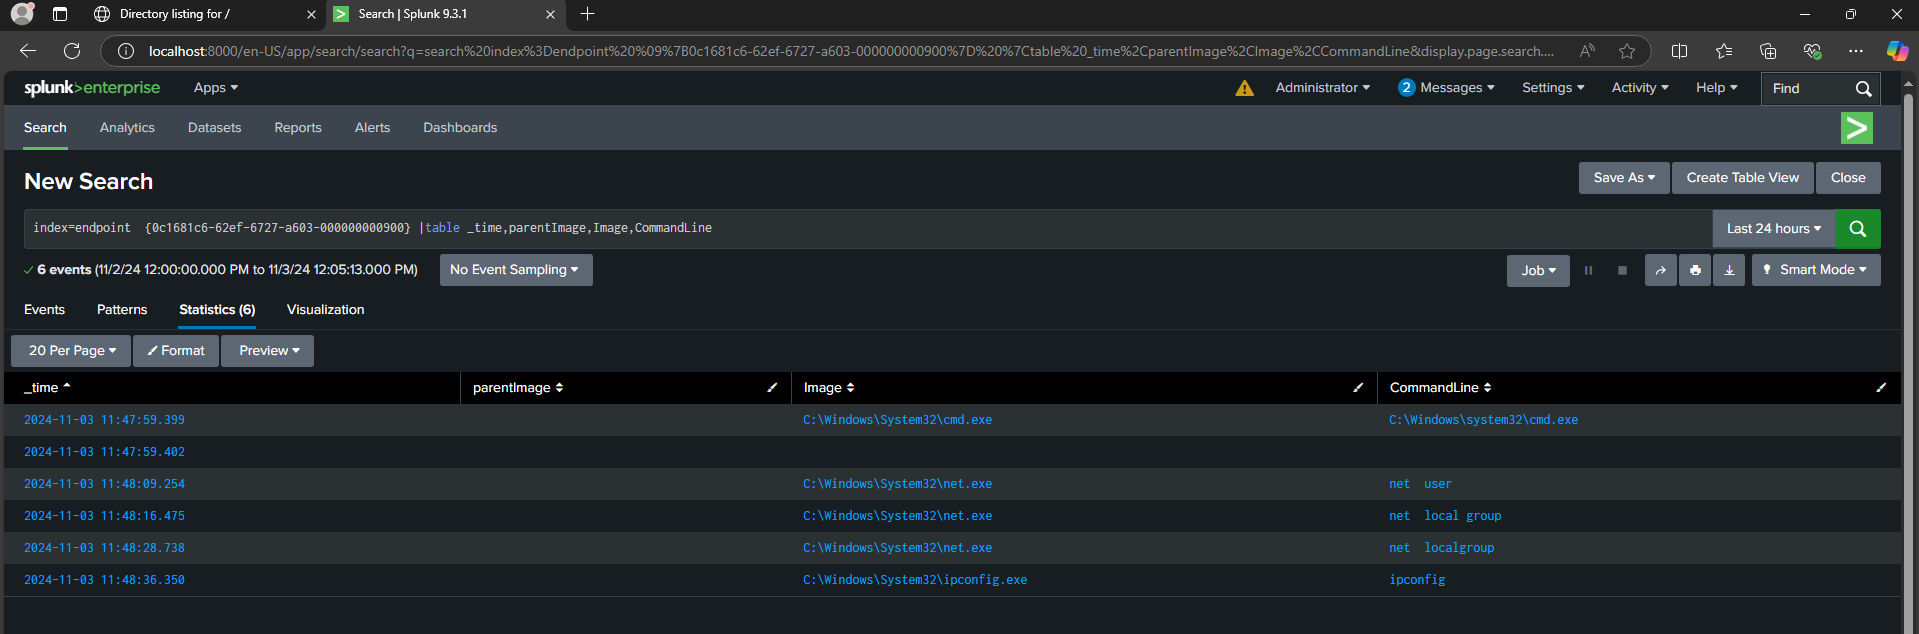Image resolution: width=1919 pixels, height=634 pixels.
Task: Open browser split screen icon
Action: tap(1680, 51)
